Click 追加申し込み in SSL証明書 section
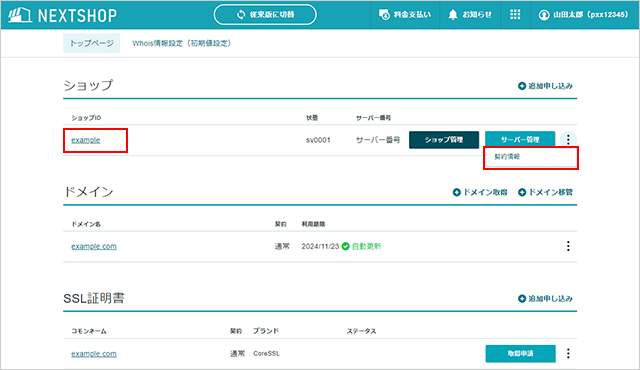Image resolution: width=640 pixels, height=370 pixels. point(545,299)
